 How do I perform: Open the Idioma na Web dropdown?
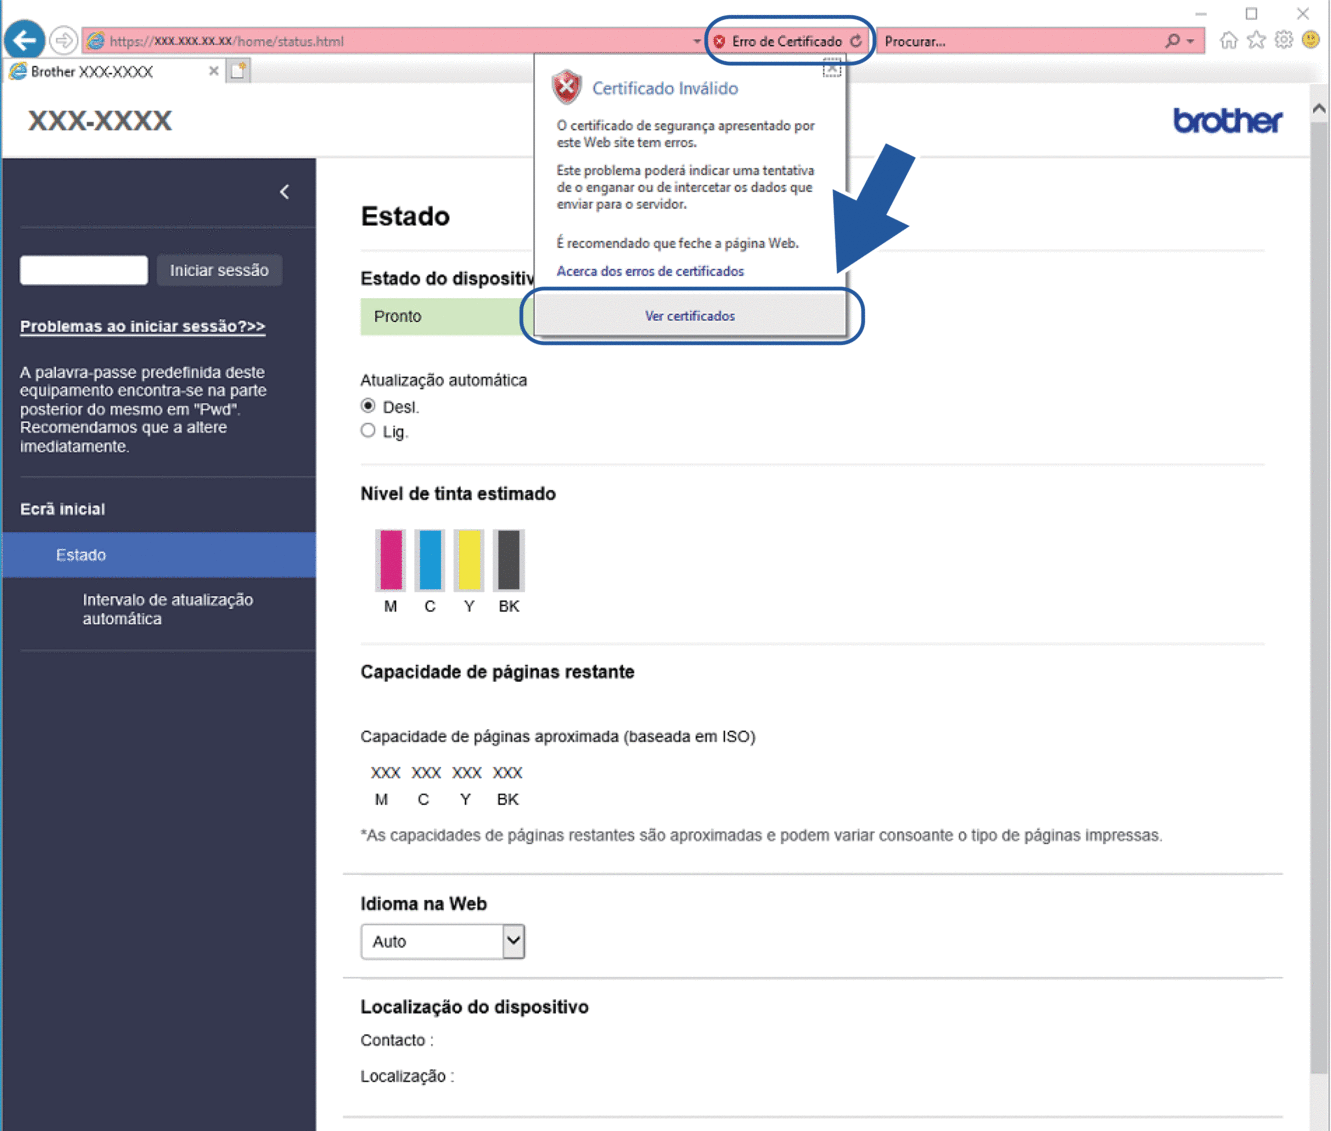click(x=442, y=941)
